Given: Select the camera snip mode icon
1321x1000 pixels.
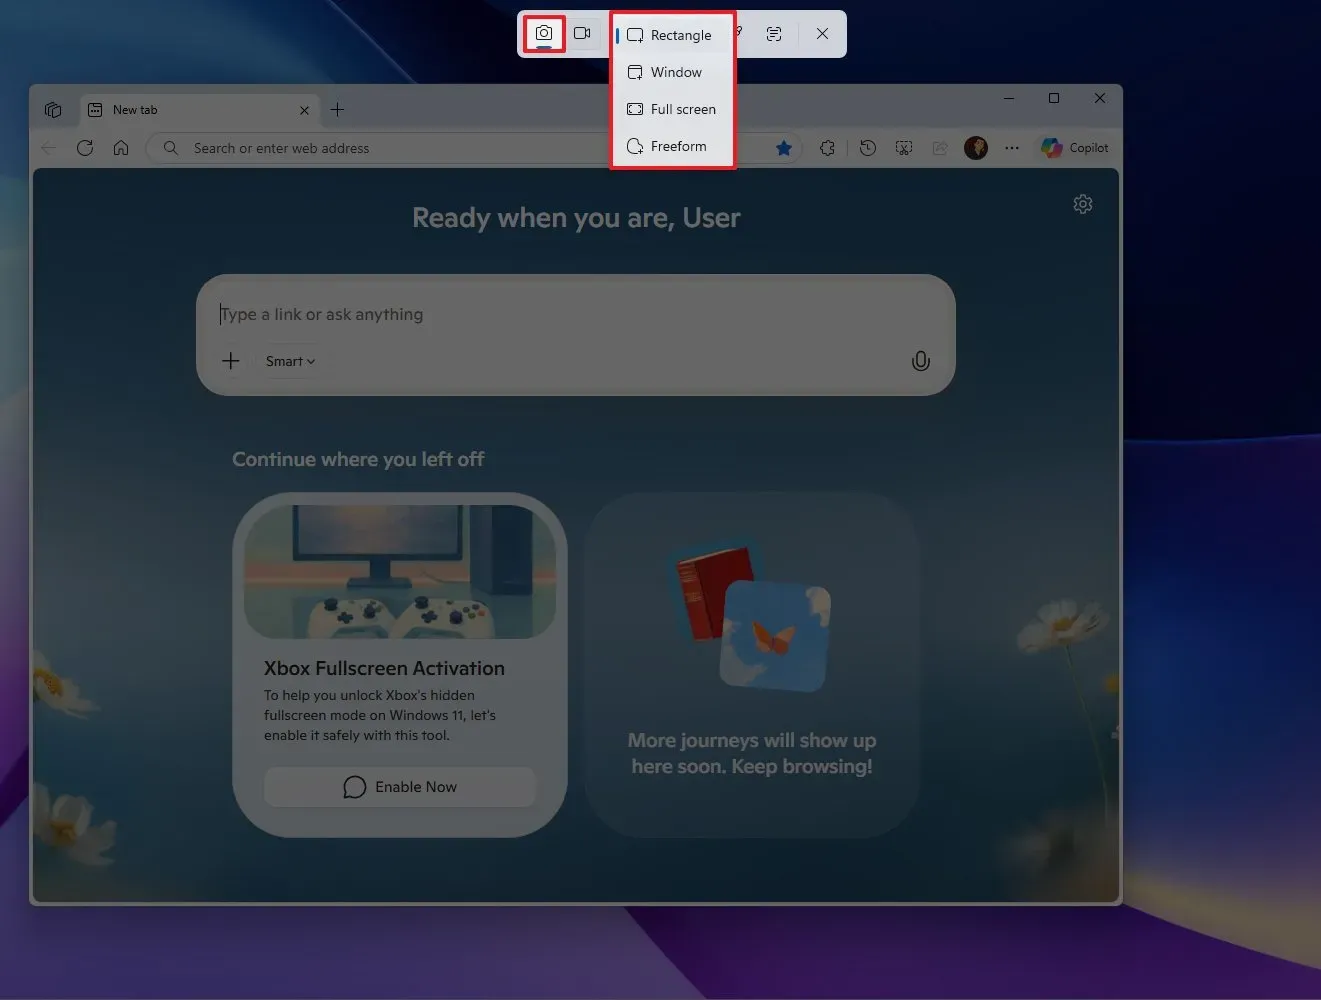Looking at the screenshot, I should pos(544,33).
